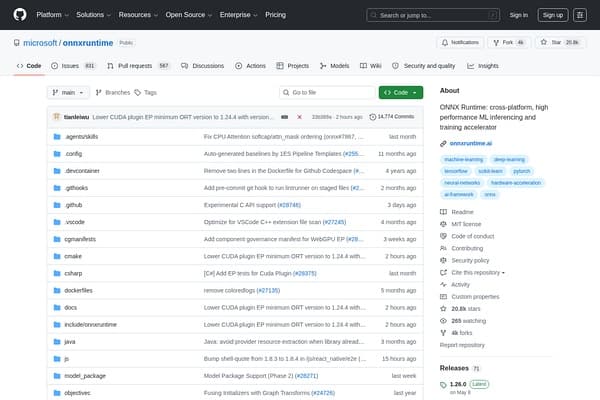Screen dimensions: 600x400
Task: Open the appearance settings icon in header
Action: click(580, 15)
